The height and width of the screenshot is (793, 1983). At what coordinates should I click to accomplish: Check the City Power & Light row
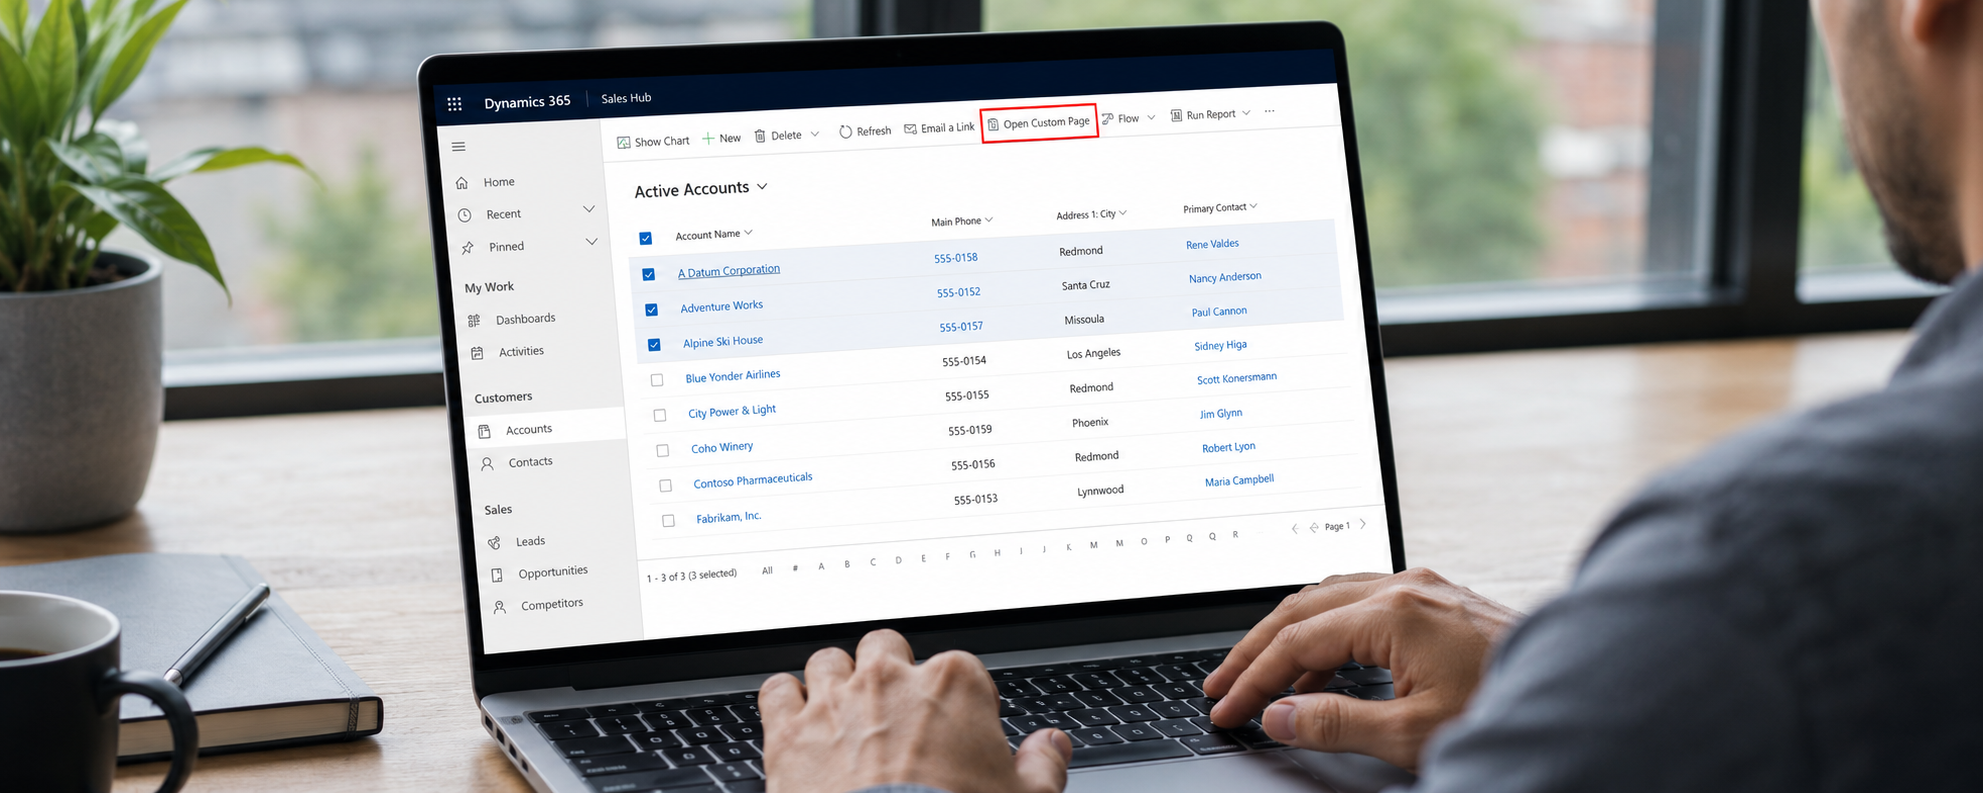point(660,415)
